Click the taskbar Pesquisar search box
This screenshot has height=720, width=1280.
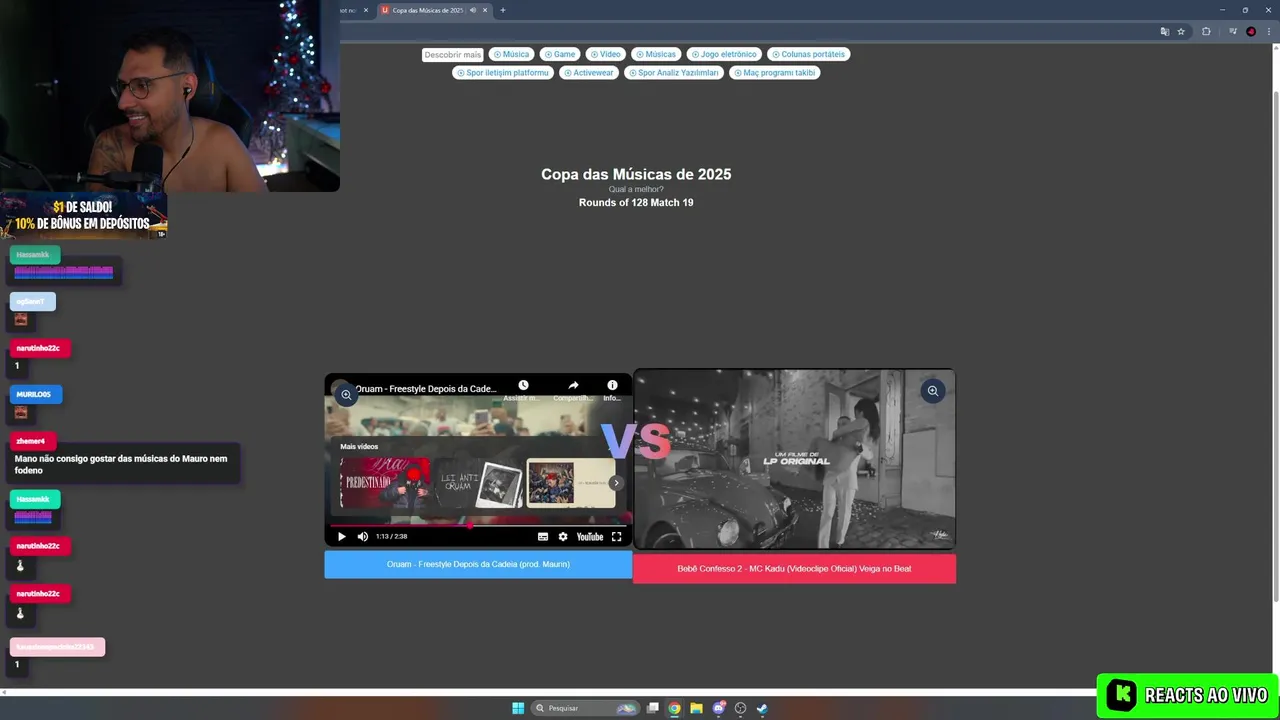585,708
